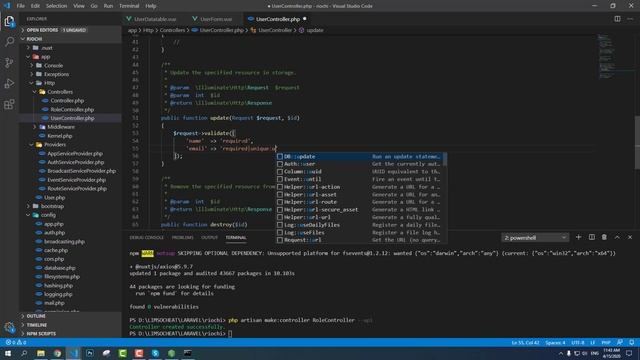Image resolution: width=640 pixels, height=360 pixels.
Task: Open the powershell terminal selector dropdown
Action: [x=535, y=238]
